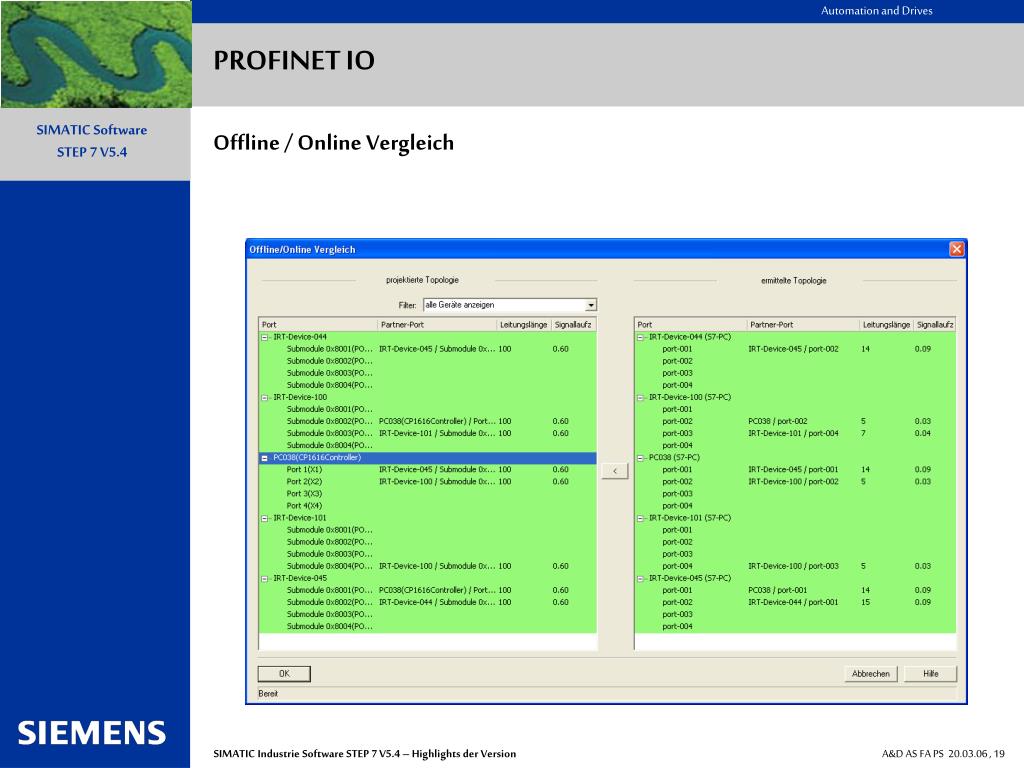Select port-003 under IRT-Device-100 (S7-PC)

coord(677,433)
